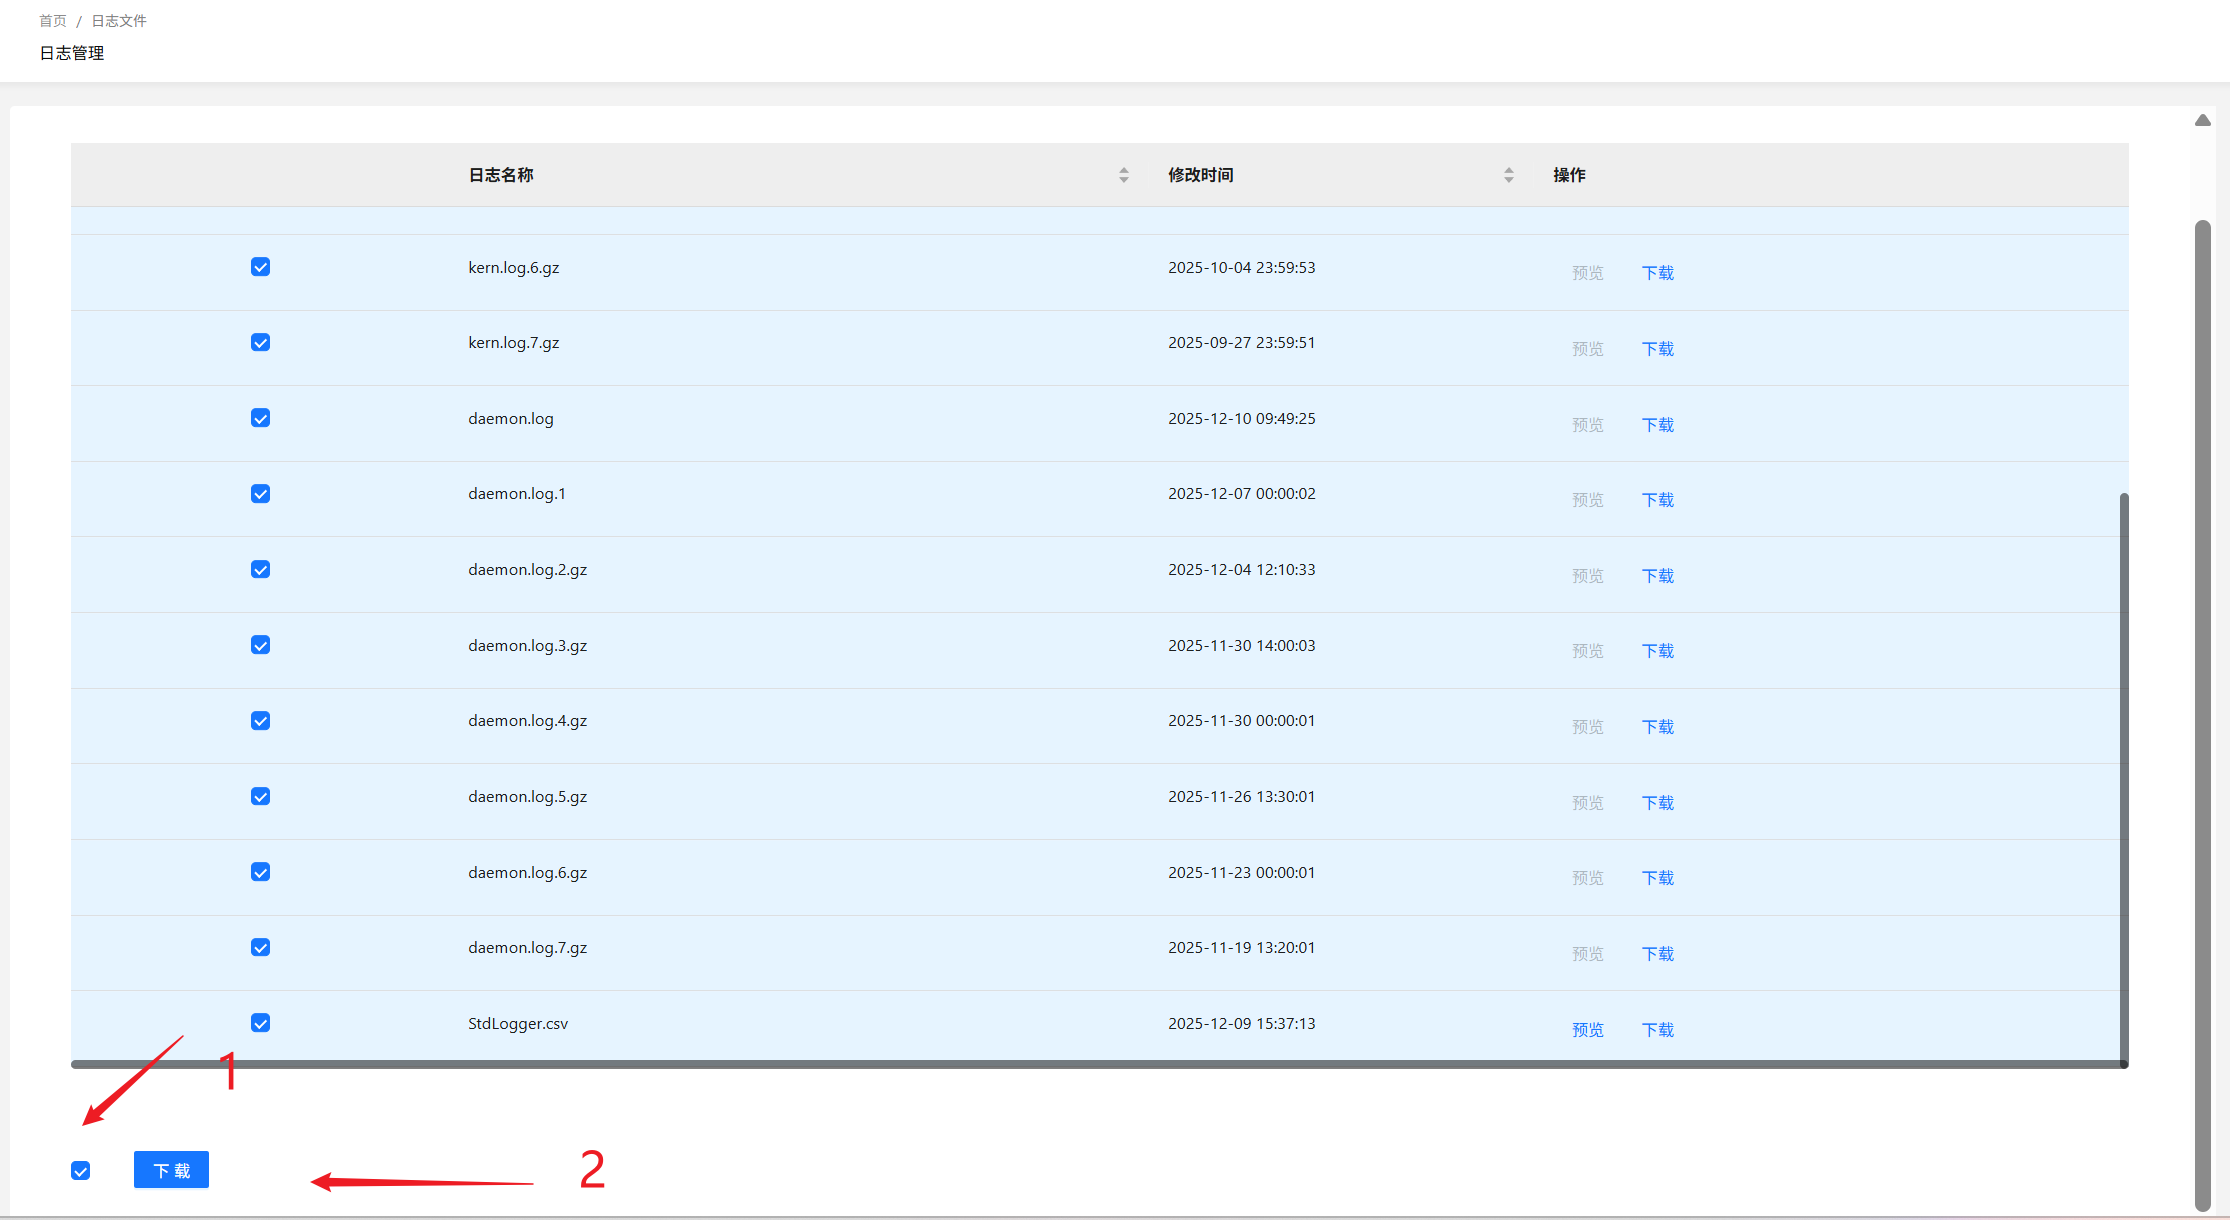
Task: Download daemon.log.7.gz file
Action: (x=1657, y=954)
